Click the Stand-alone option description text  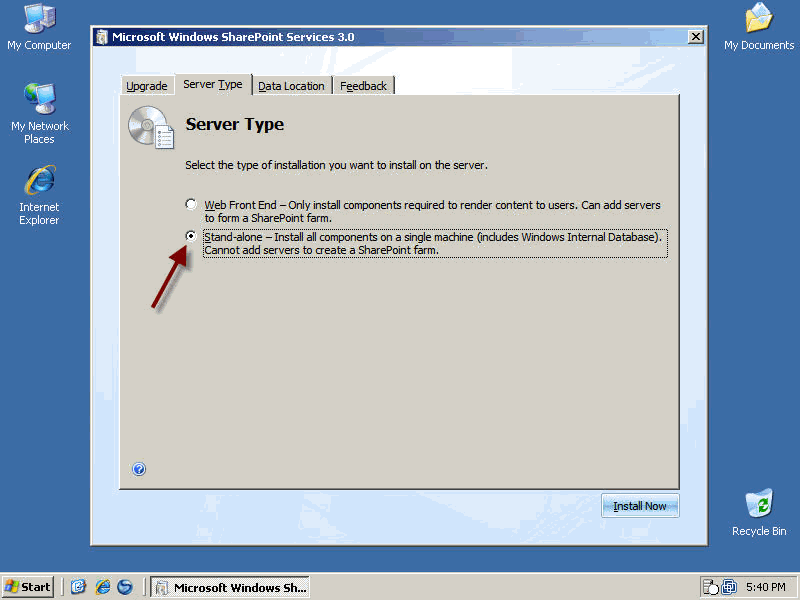[x=435, y=243]
